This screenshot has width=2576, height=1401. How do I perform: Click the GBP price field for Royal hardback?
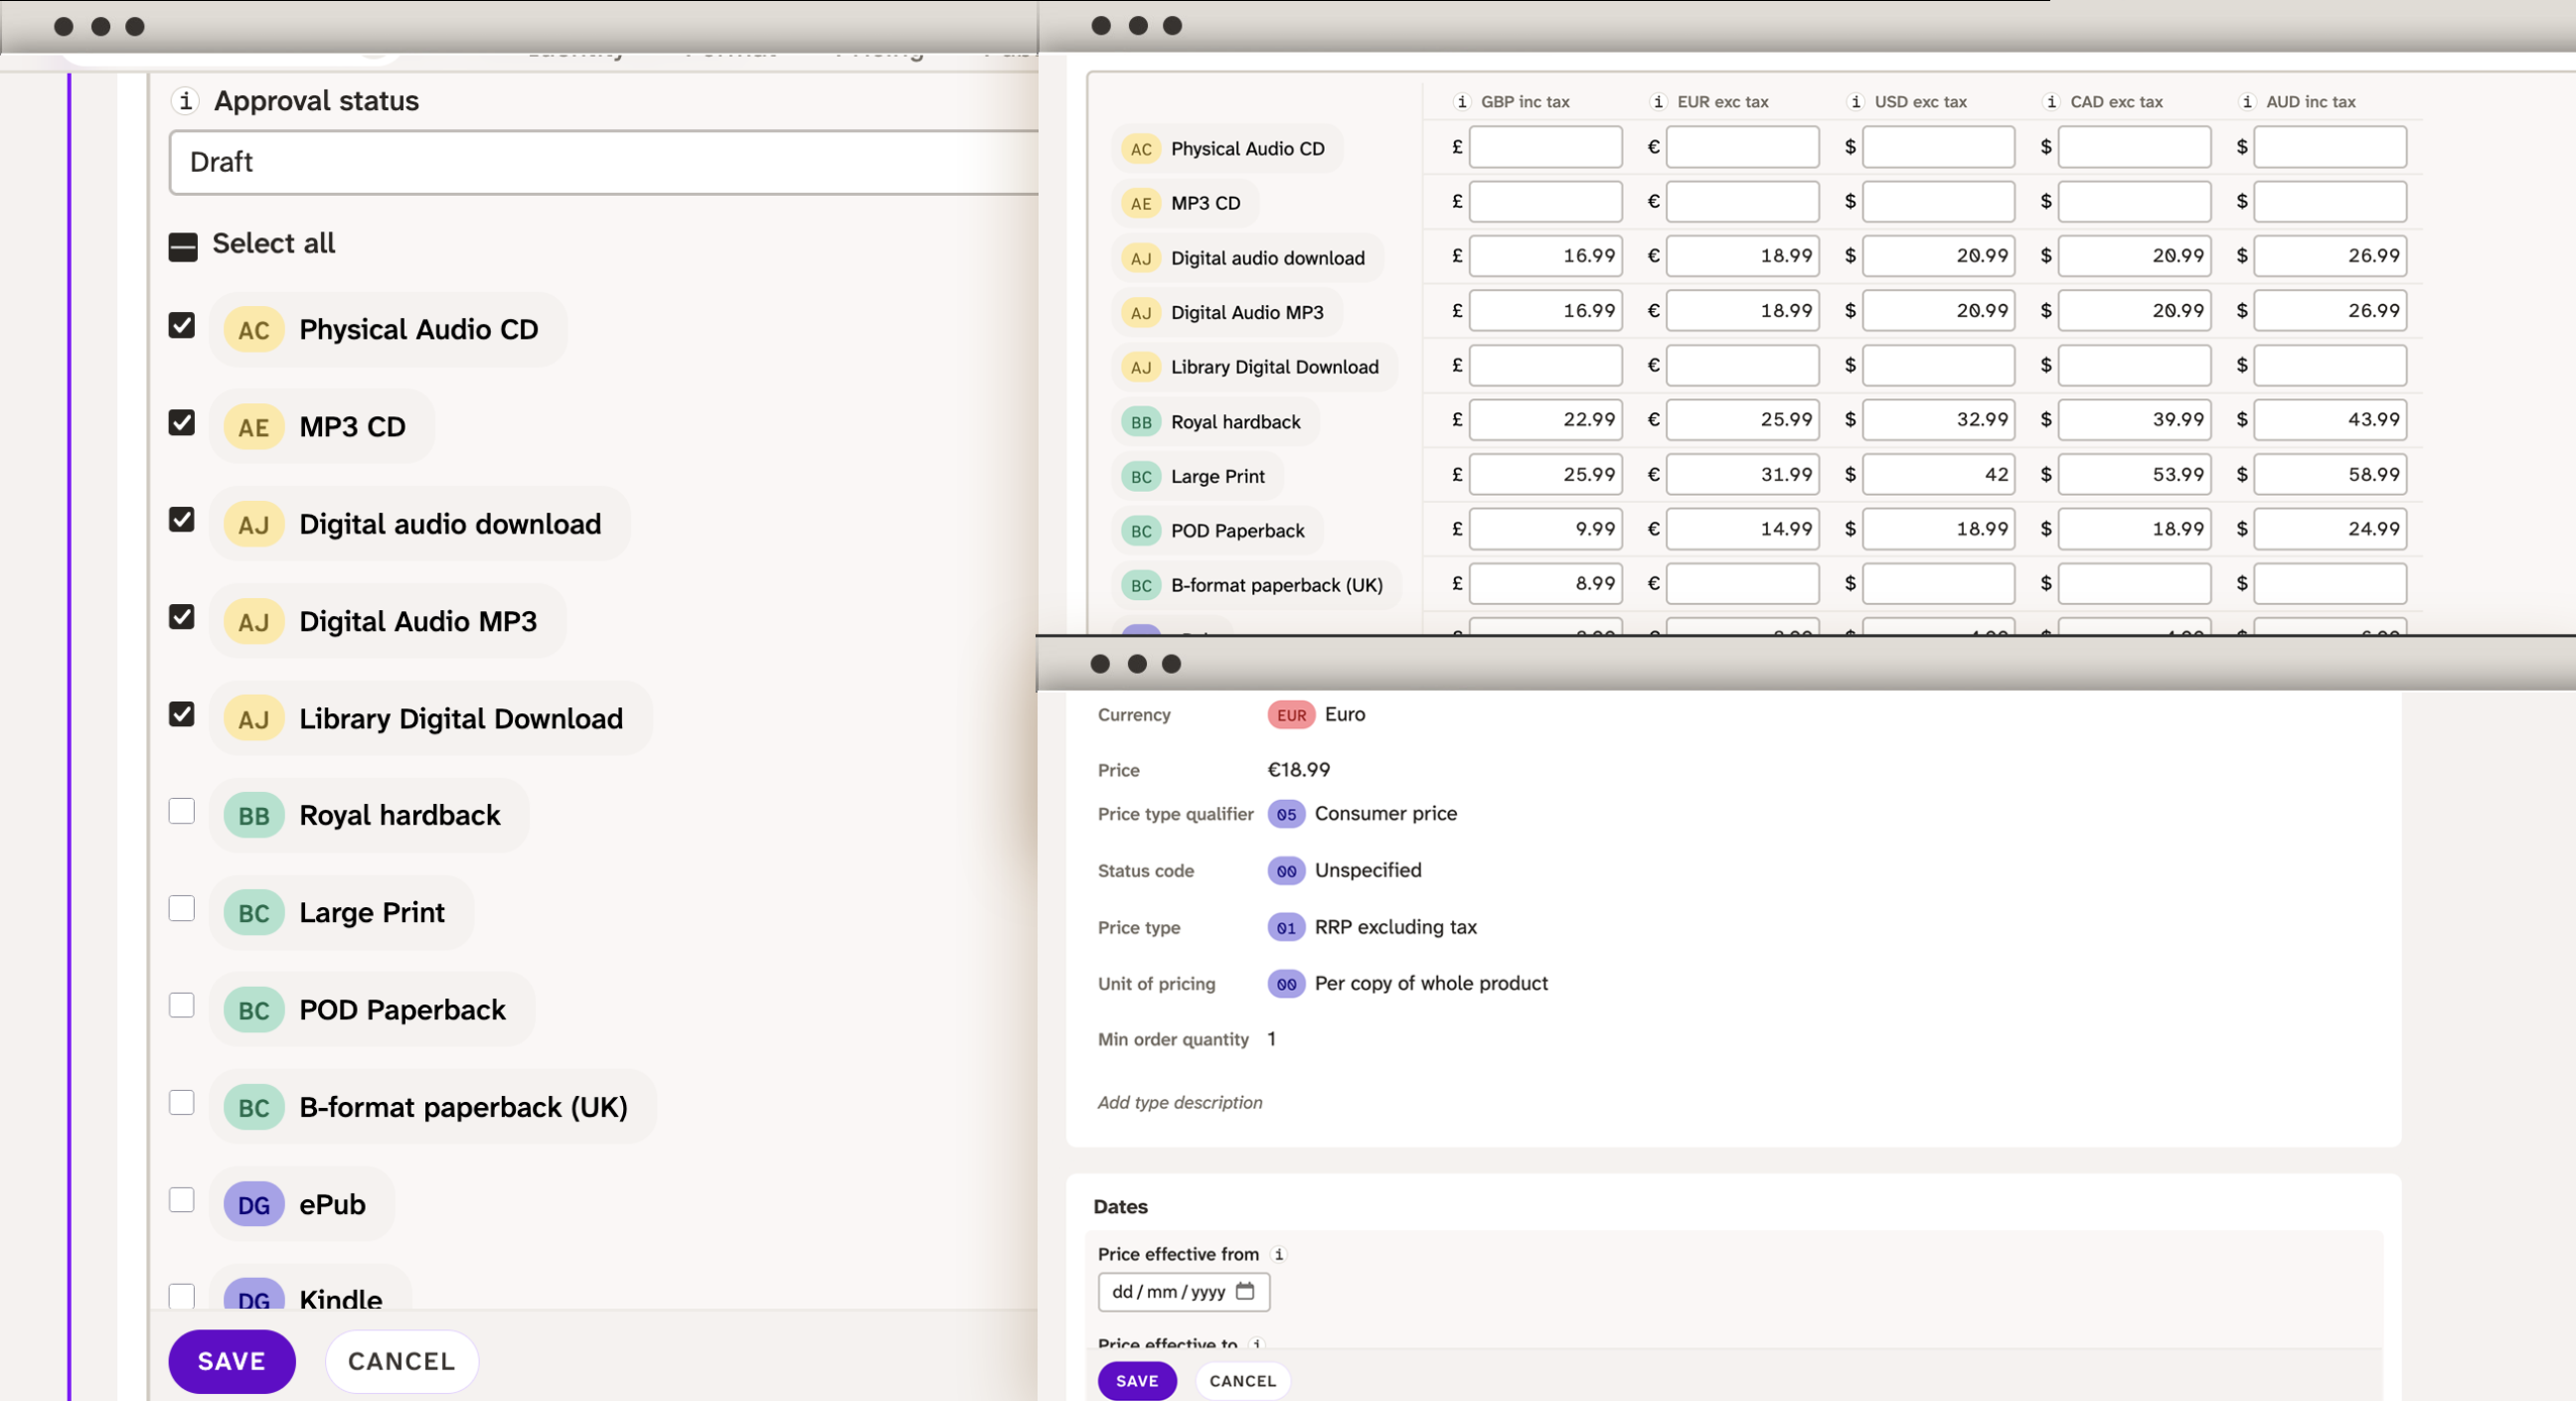pos(1545,420)
